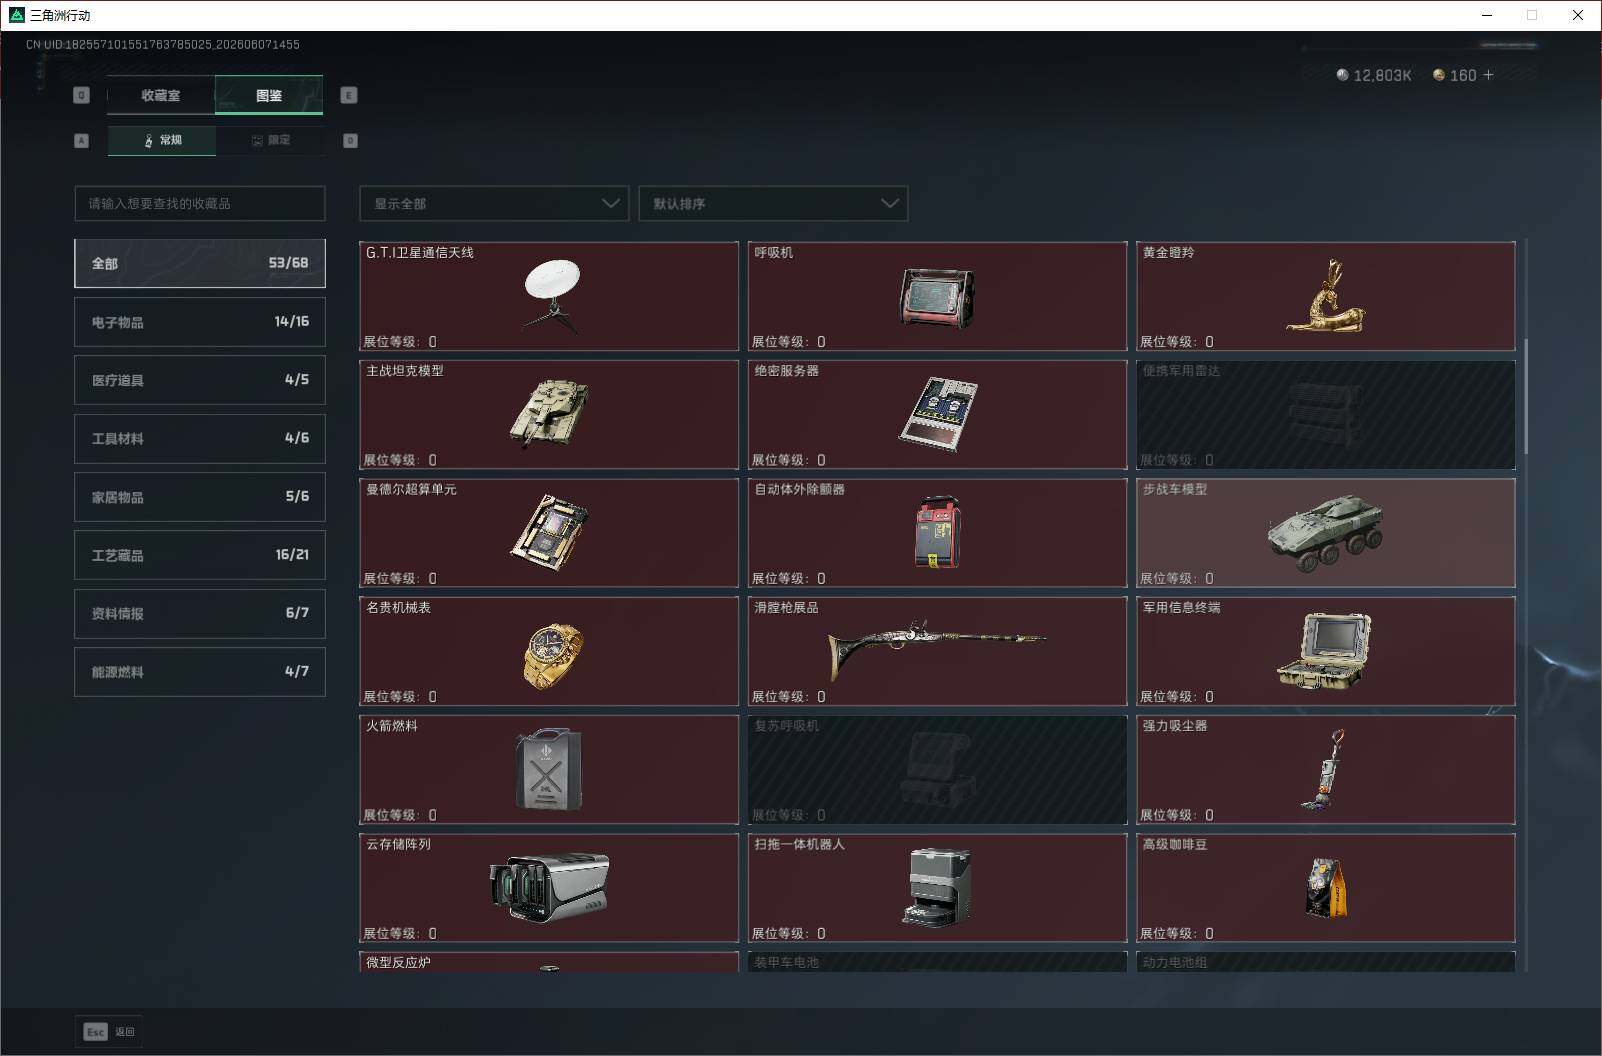This screenshot has height=1056, width=1602.
Task: Filter by 电子物品 category
Action: [x=200, y=322]
